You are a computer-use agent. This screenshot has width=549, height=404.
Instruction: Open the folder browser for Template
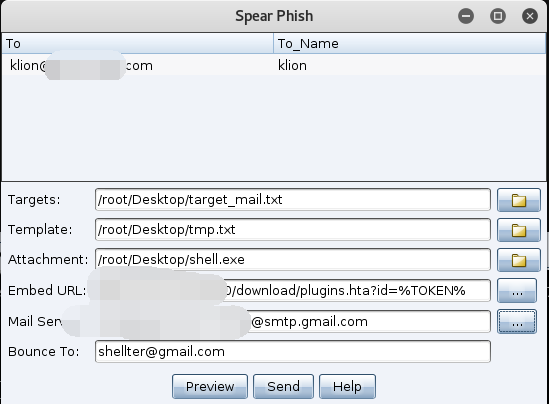[519, 230]
